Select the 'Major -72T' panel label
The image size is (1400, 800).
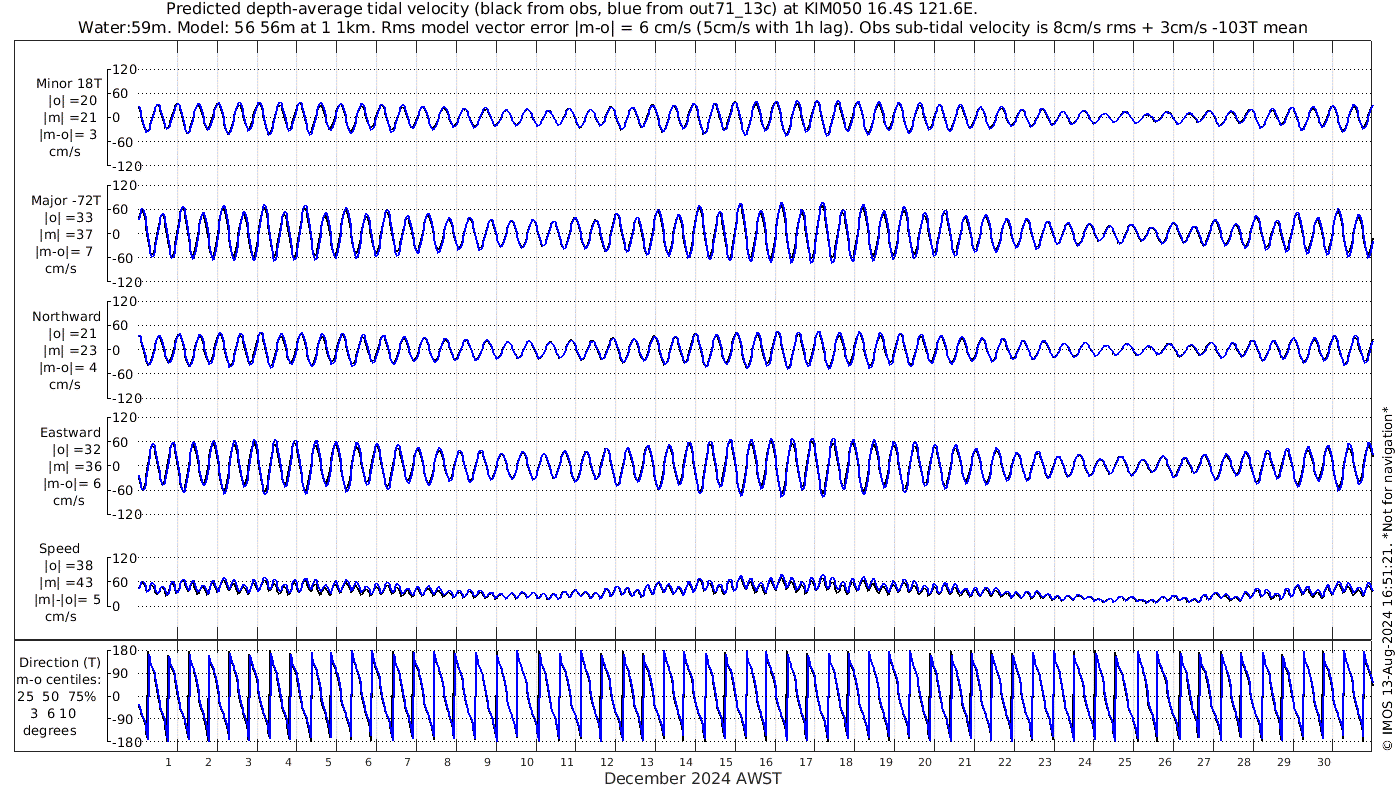[x=66, y=200]
